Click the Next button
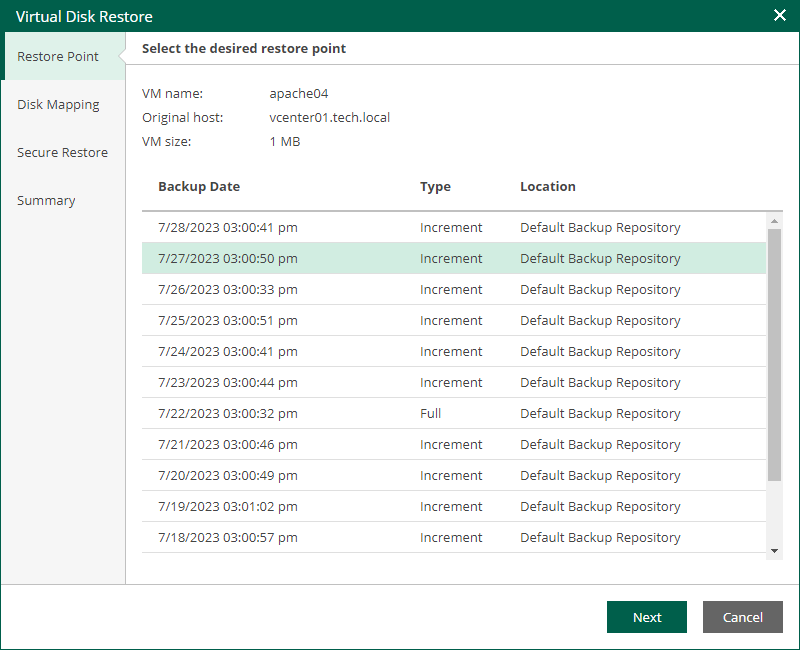 [x=647, y=617]
